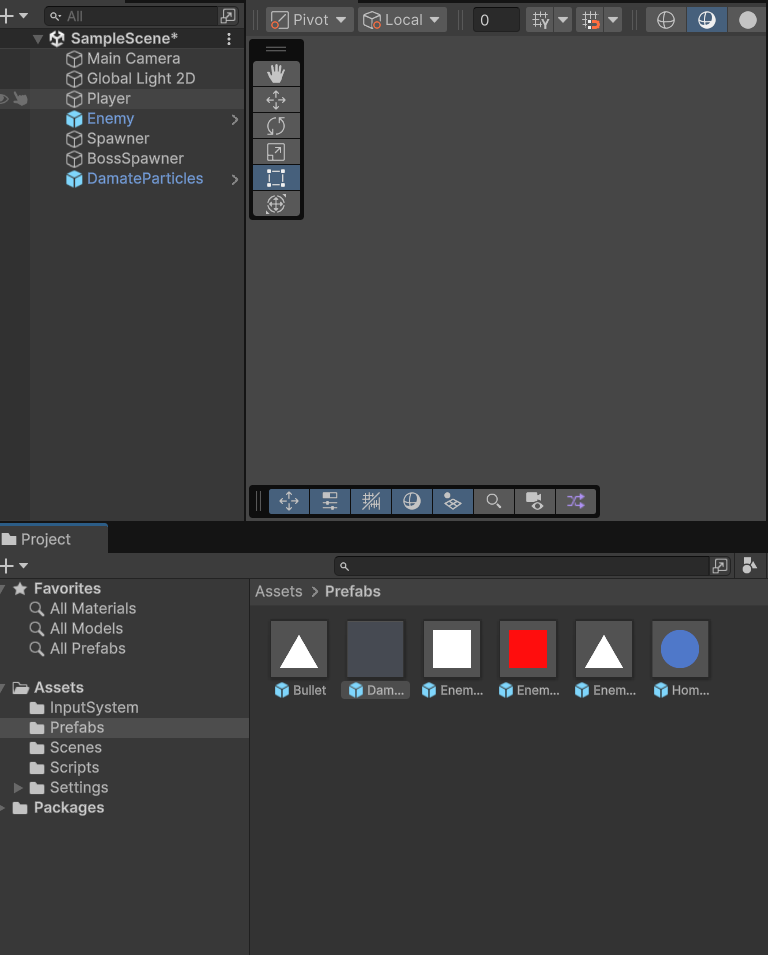Screen dimensions: 768x955
Task: Select the Scripts folder
Action: [74, 768]
